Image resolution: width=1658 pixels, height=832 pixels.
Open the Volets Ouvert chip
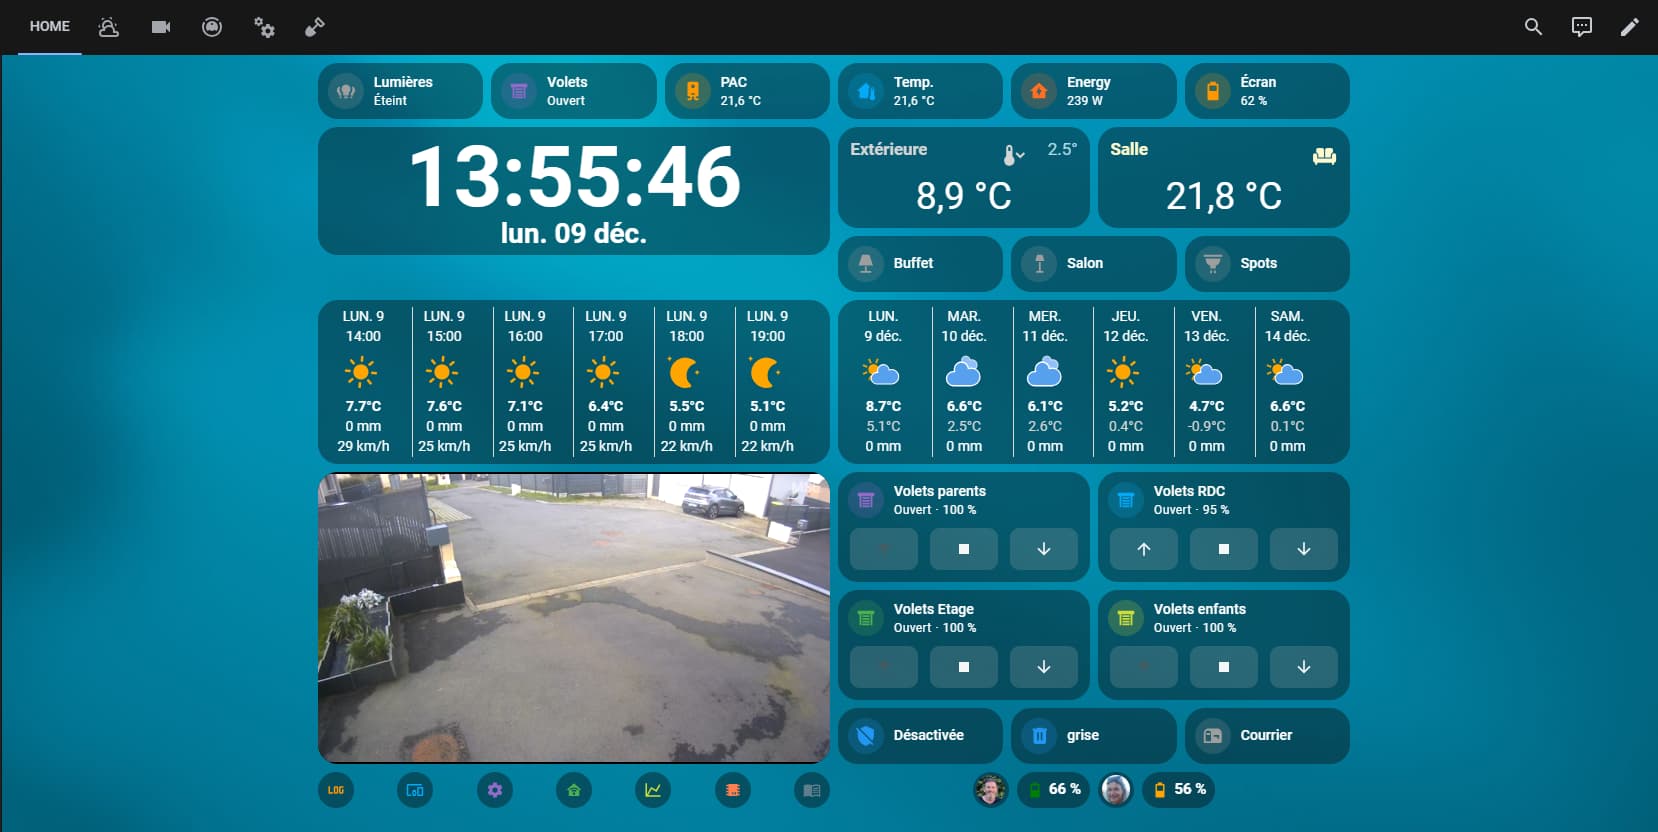click(574, 91)
